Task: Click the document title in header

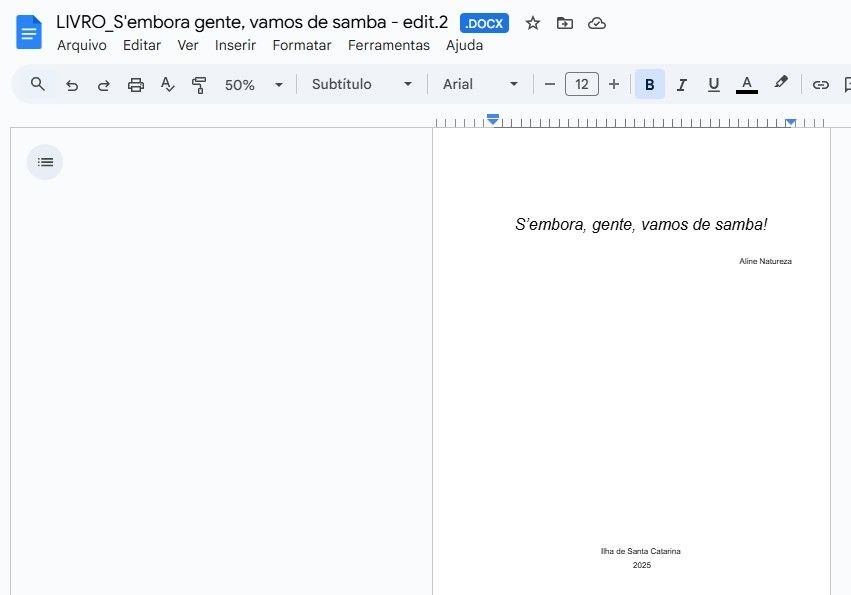Action: 252,22
